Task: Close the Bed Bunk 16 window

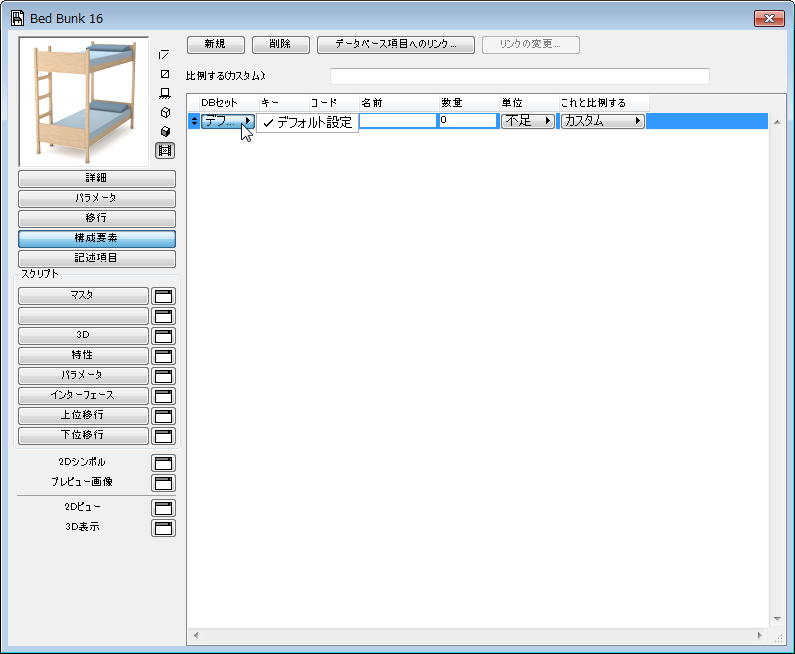Action: tap(769, 19)
